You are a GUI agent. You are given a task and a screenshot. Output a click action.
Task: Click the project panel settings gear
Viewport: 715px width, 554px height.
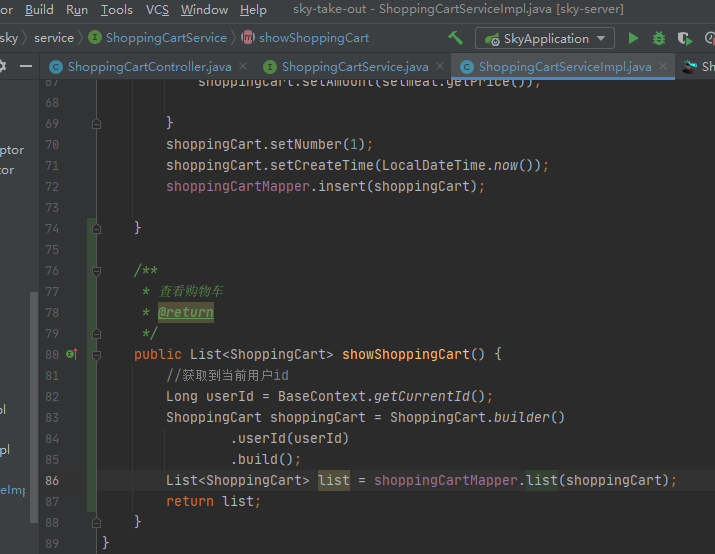(2, 66)
